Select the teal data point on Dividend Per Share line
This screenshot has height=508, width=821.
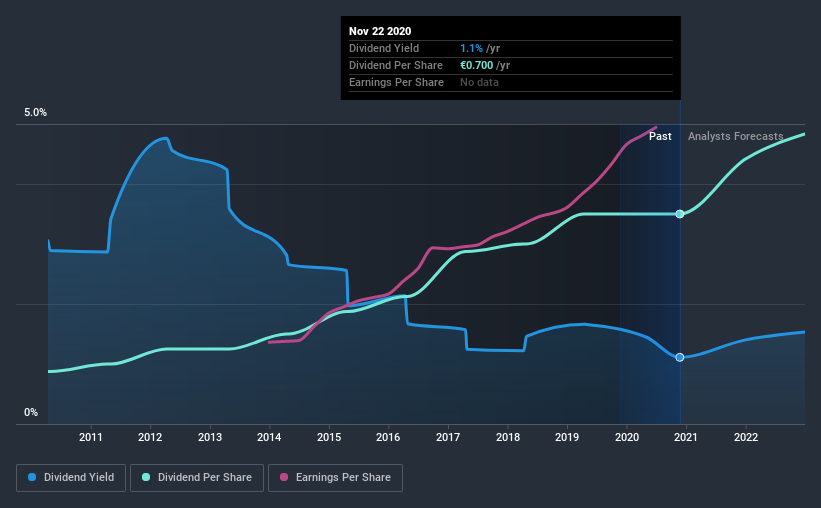point(680,214)
